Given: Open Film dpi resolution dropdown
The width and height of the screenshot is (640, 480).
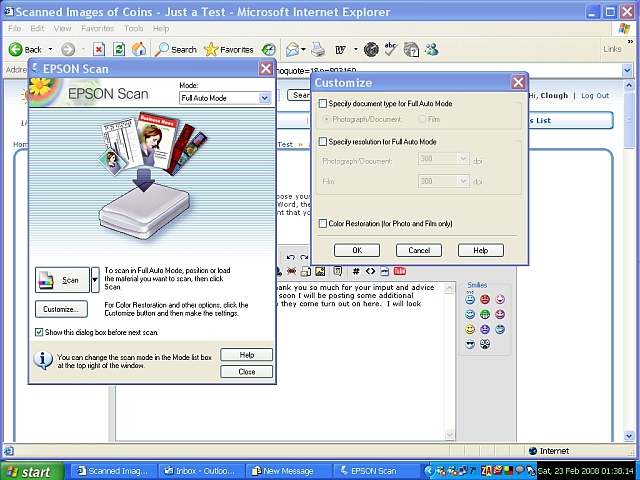Looking at the screenshot, I should coord(463,181).
